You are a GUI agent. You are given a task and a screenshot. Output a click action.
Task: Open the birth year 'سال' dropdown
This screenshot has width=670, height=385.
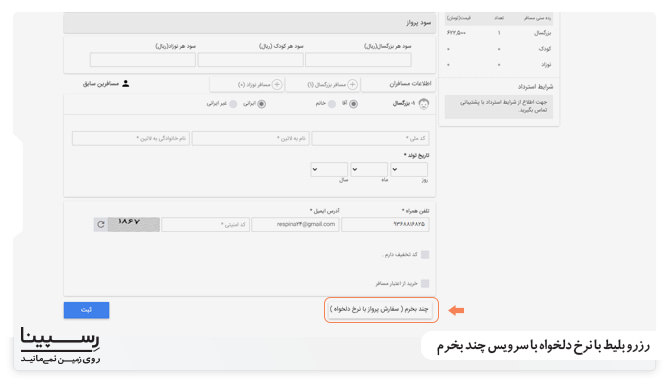coord(329,169)
